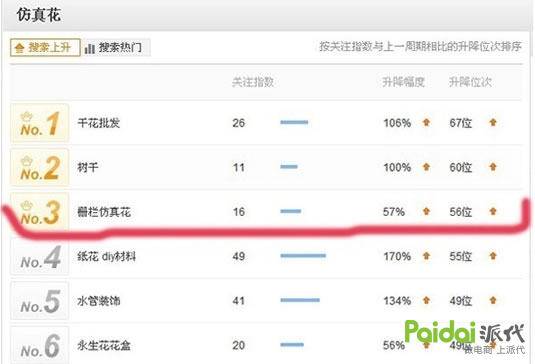Click the 关注指数 column header

click(253, 82)
